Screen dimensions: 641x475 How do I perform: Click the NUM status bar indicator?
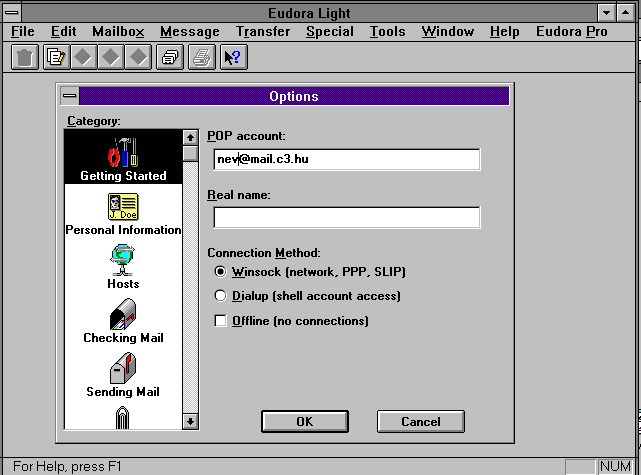[x=615, y=466]
